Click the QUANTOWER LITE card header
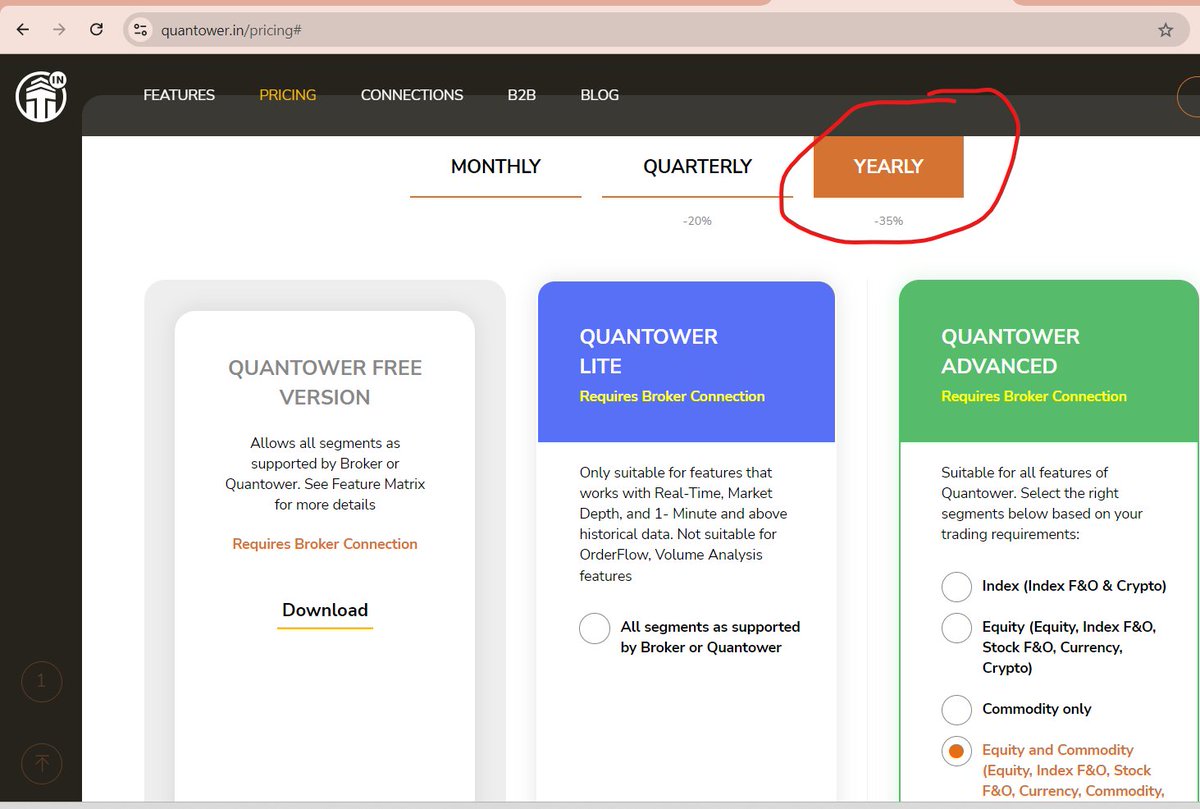The image size is (1200, 809). pyautogui.click(x=686, y=362)
